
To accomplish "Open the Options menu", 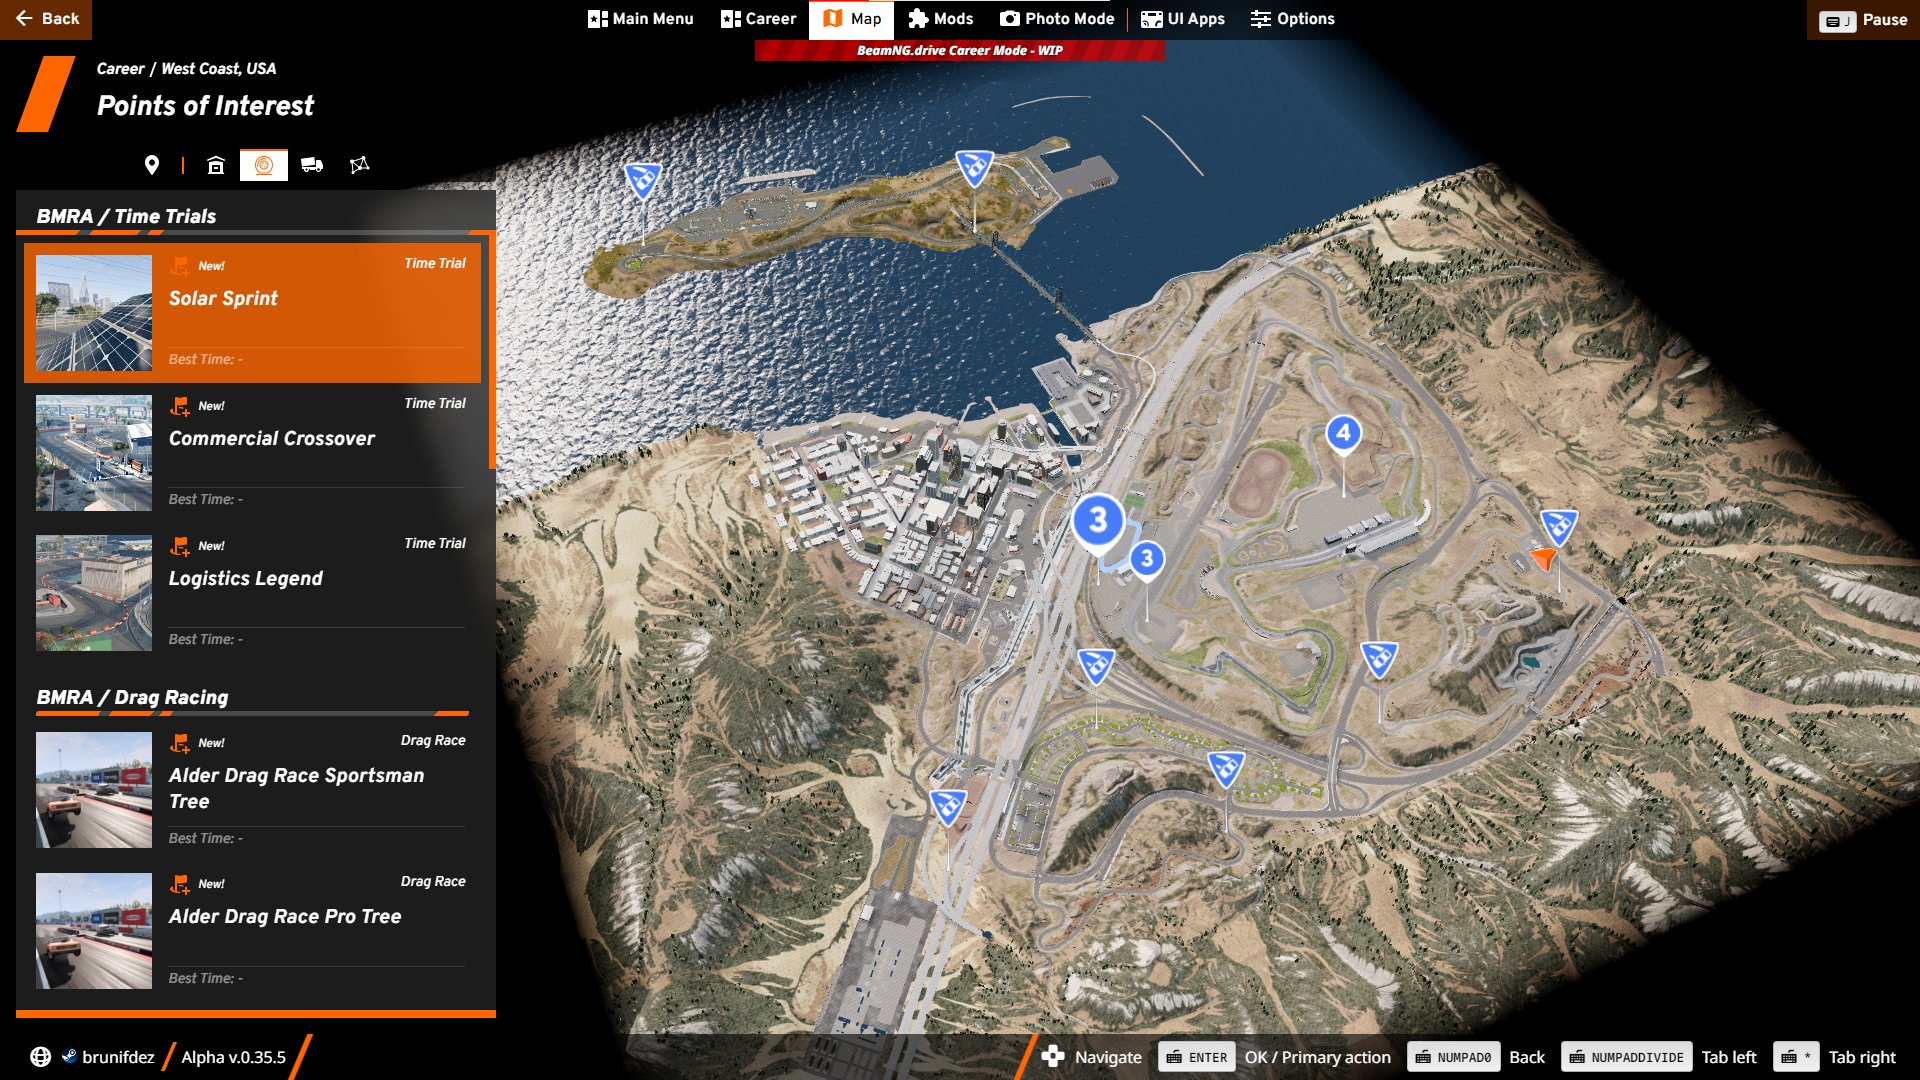I will (x=1292, y=19).
